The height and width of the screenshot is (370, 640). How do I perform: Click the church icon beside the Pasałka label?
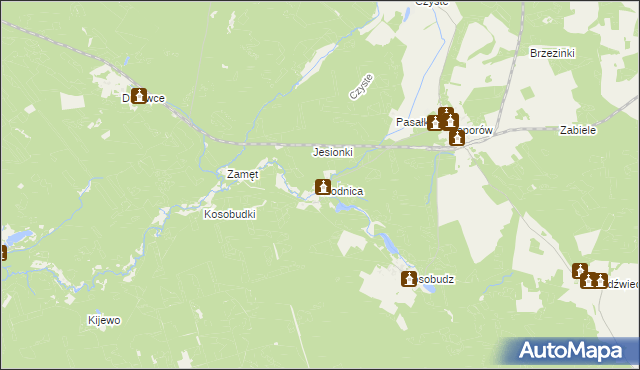click(x=435, y=123)
